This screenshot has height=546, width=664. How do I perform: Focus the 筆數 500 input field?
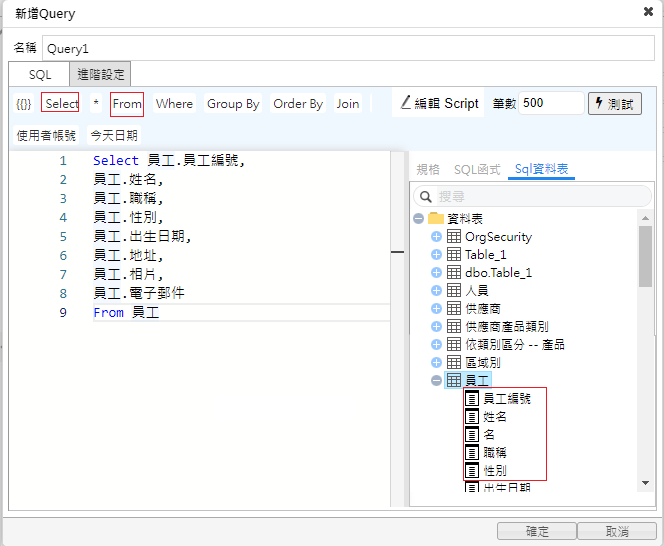[551, 103]
